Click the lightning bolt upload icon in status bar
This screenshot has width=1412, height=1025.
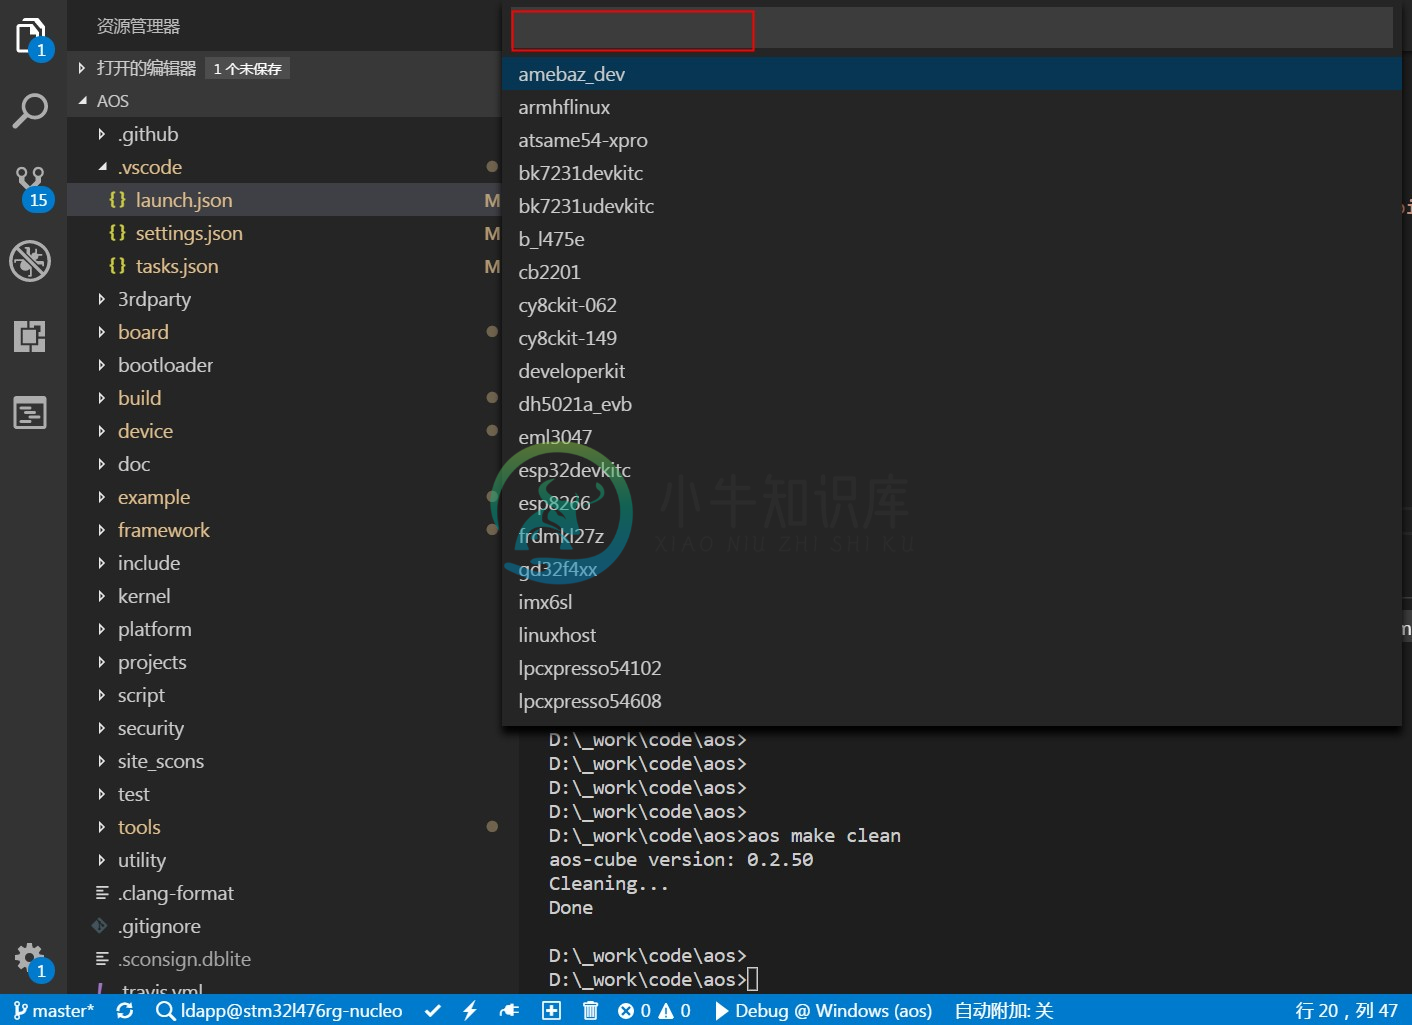pos(470,1011)
